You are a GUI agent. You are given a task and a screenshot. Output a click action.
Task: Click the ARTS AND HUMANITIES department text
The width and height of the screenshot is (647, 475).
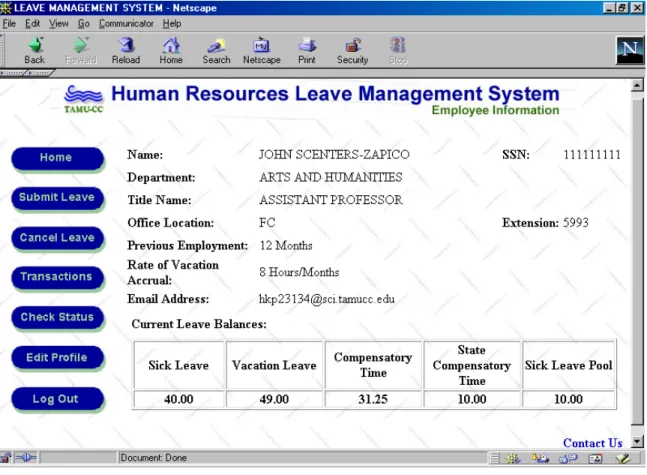coord(331,177)
